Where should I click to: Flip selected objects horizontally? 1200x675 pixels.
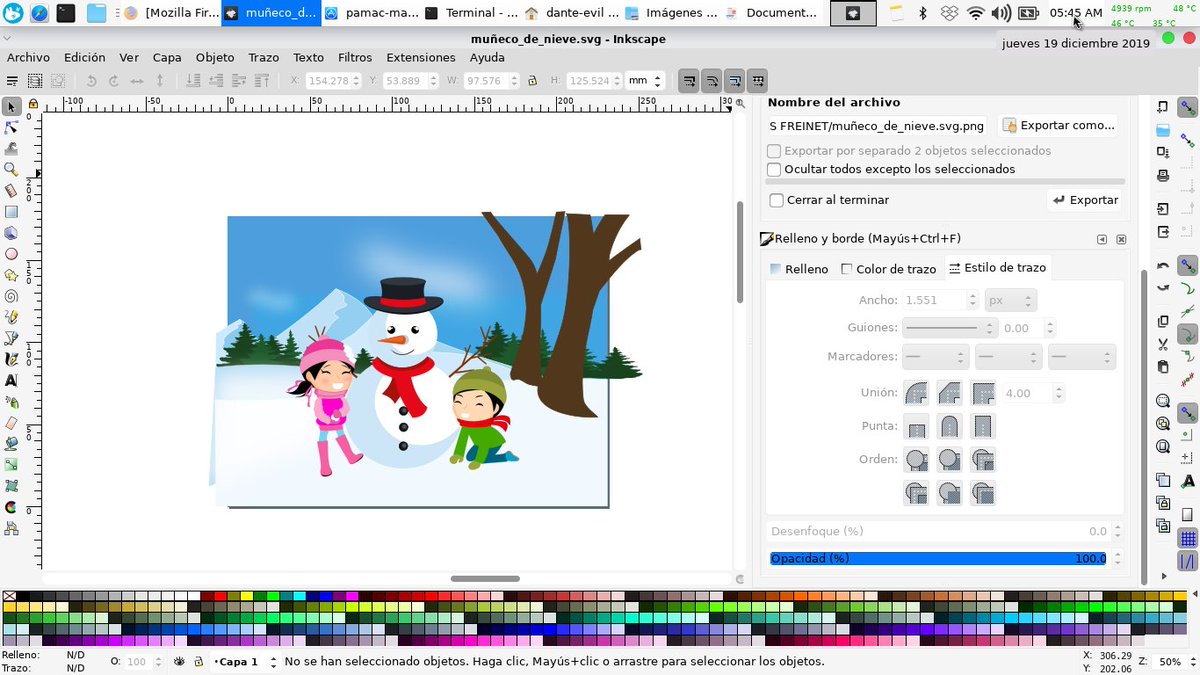click(137, 81)
